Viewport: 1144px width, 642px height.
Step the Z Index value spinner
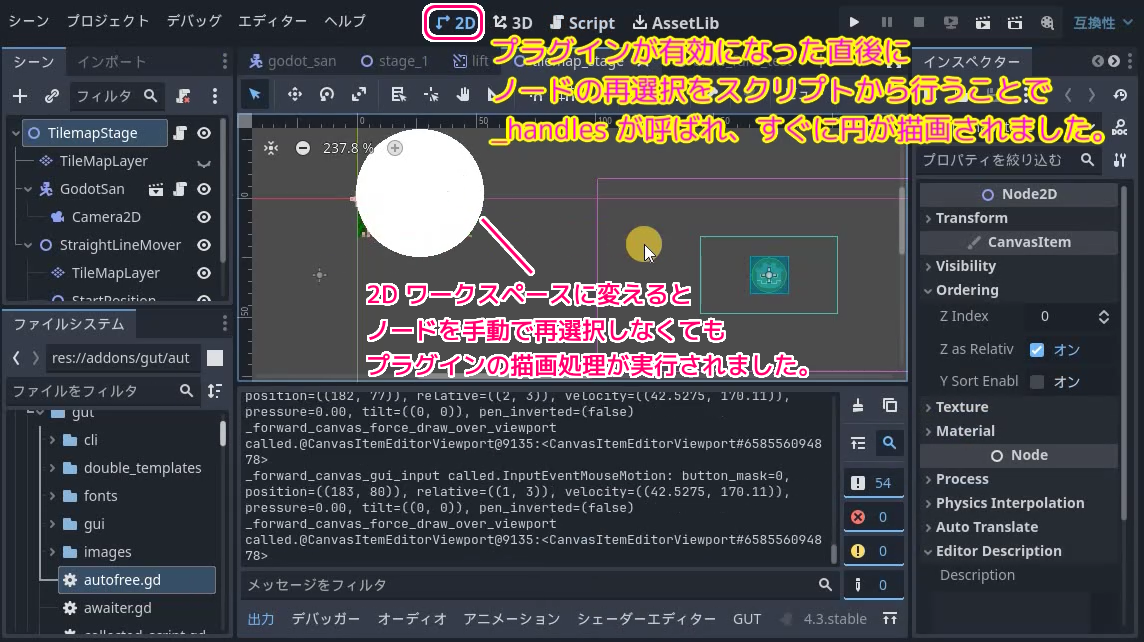[1103, 317]
